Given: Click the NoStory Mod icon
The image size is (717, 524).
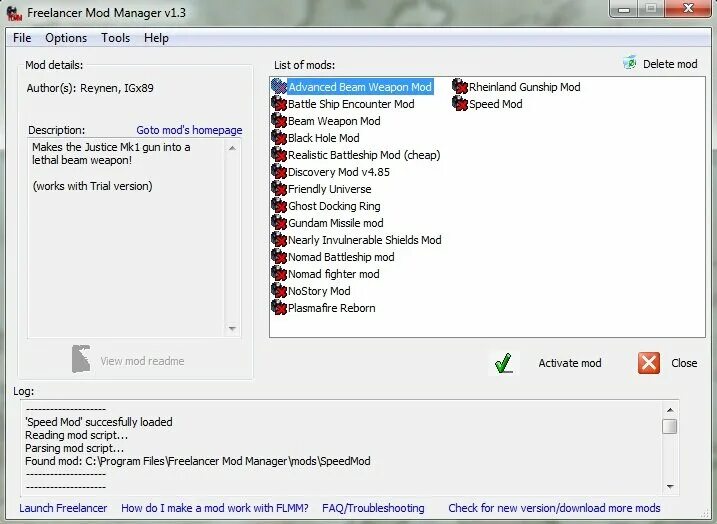Looking at the screenshot, I should (x=279, y=290).
